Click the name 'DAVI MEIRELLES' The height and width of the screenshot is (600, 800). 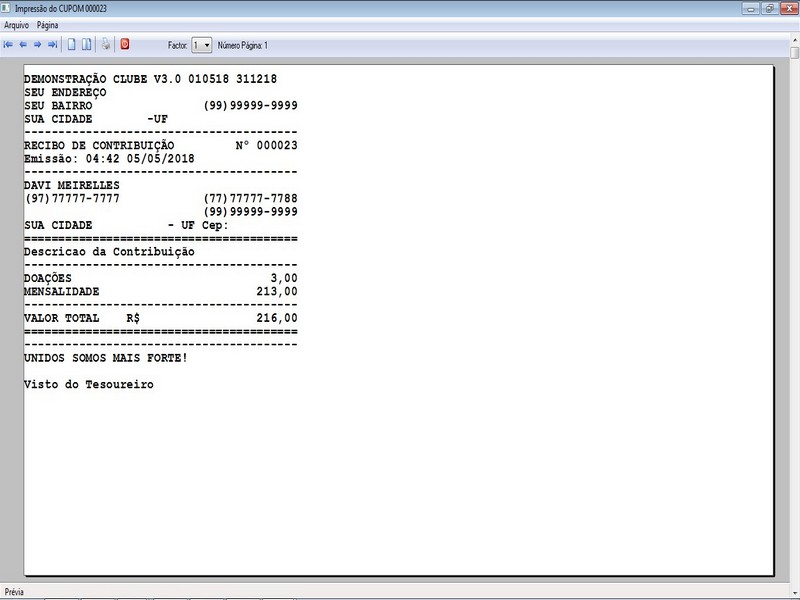[72, 185]
